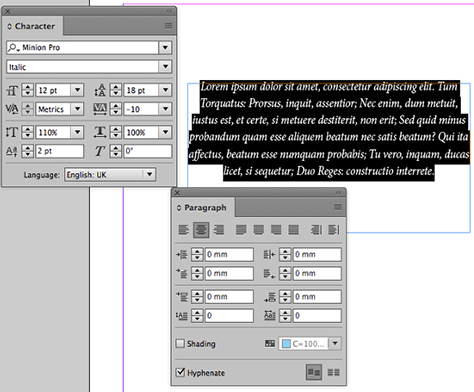Click the baseline shift icon
Image resolution: width=474 pixels, height=392 pixels.
12,151
